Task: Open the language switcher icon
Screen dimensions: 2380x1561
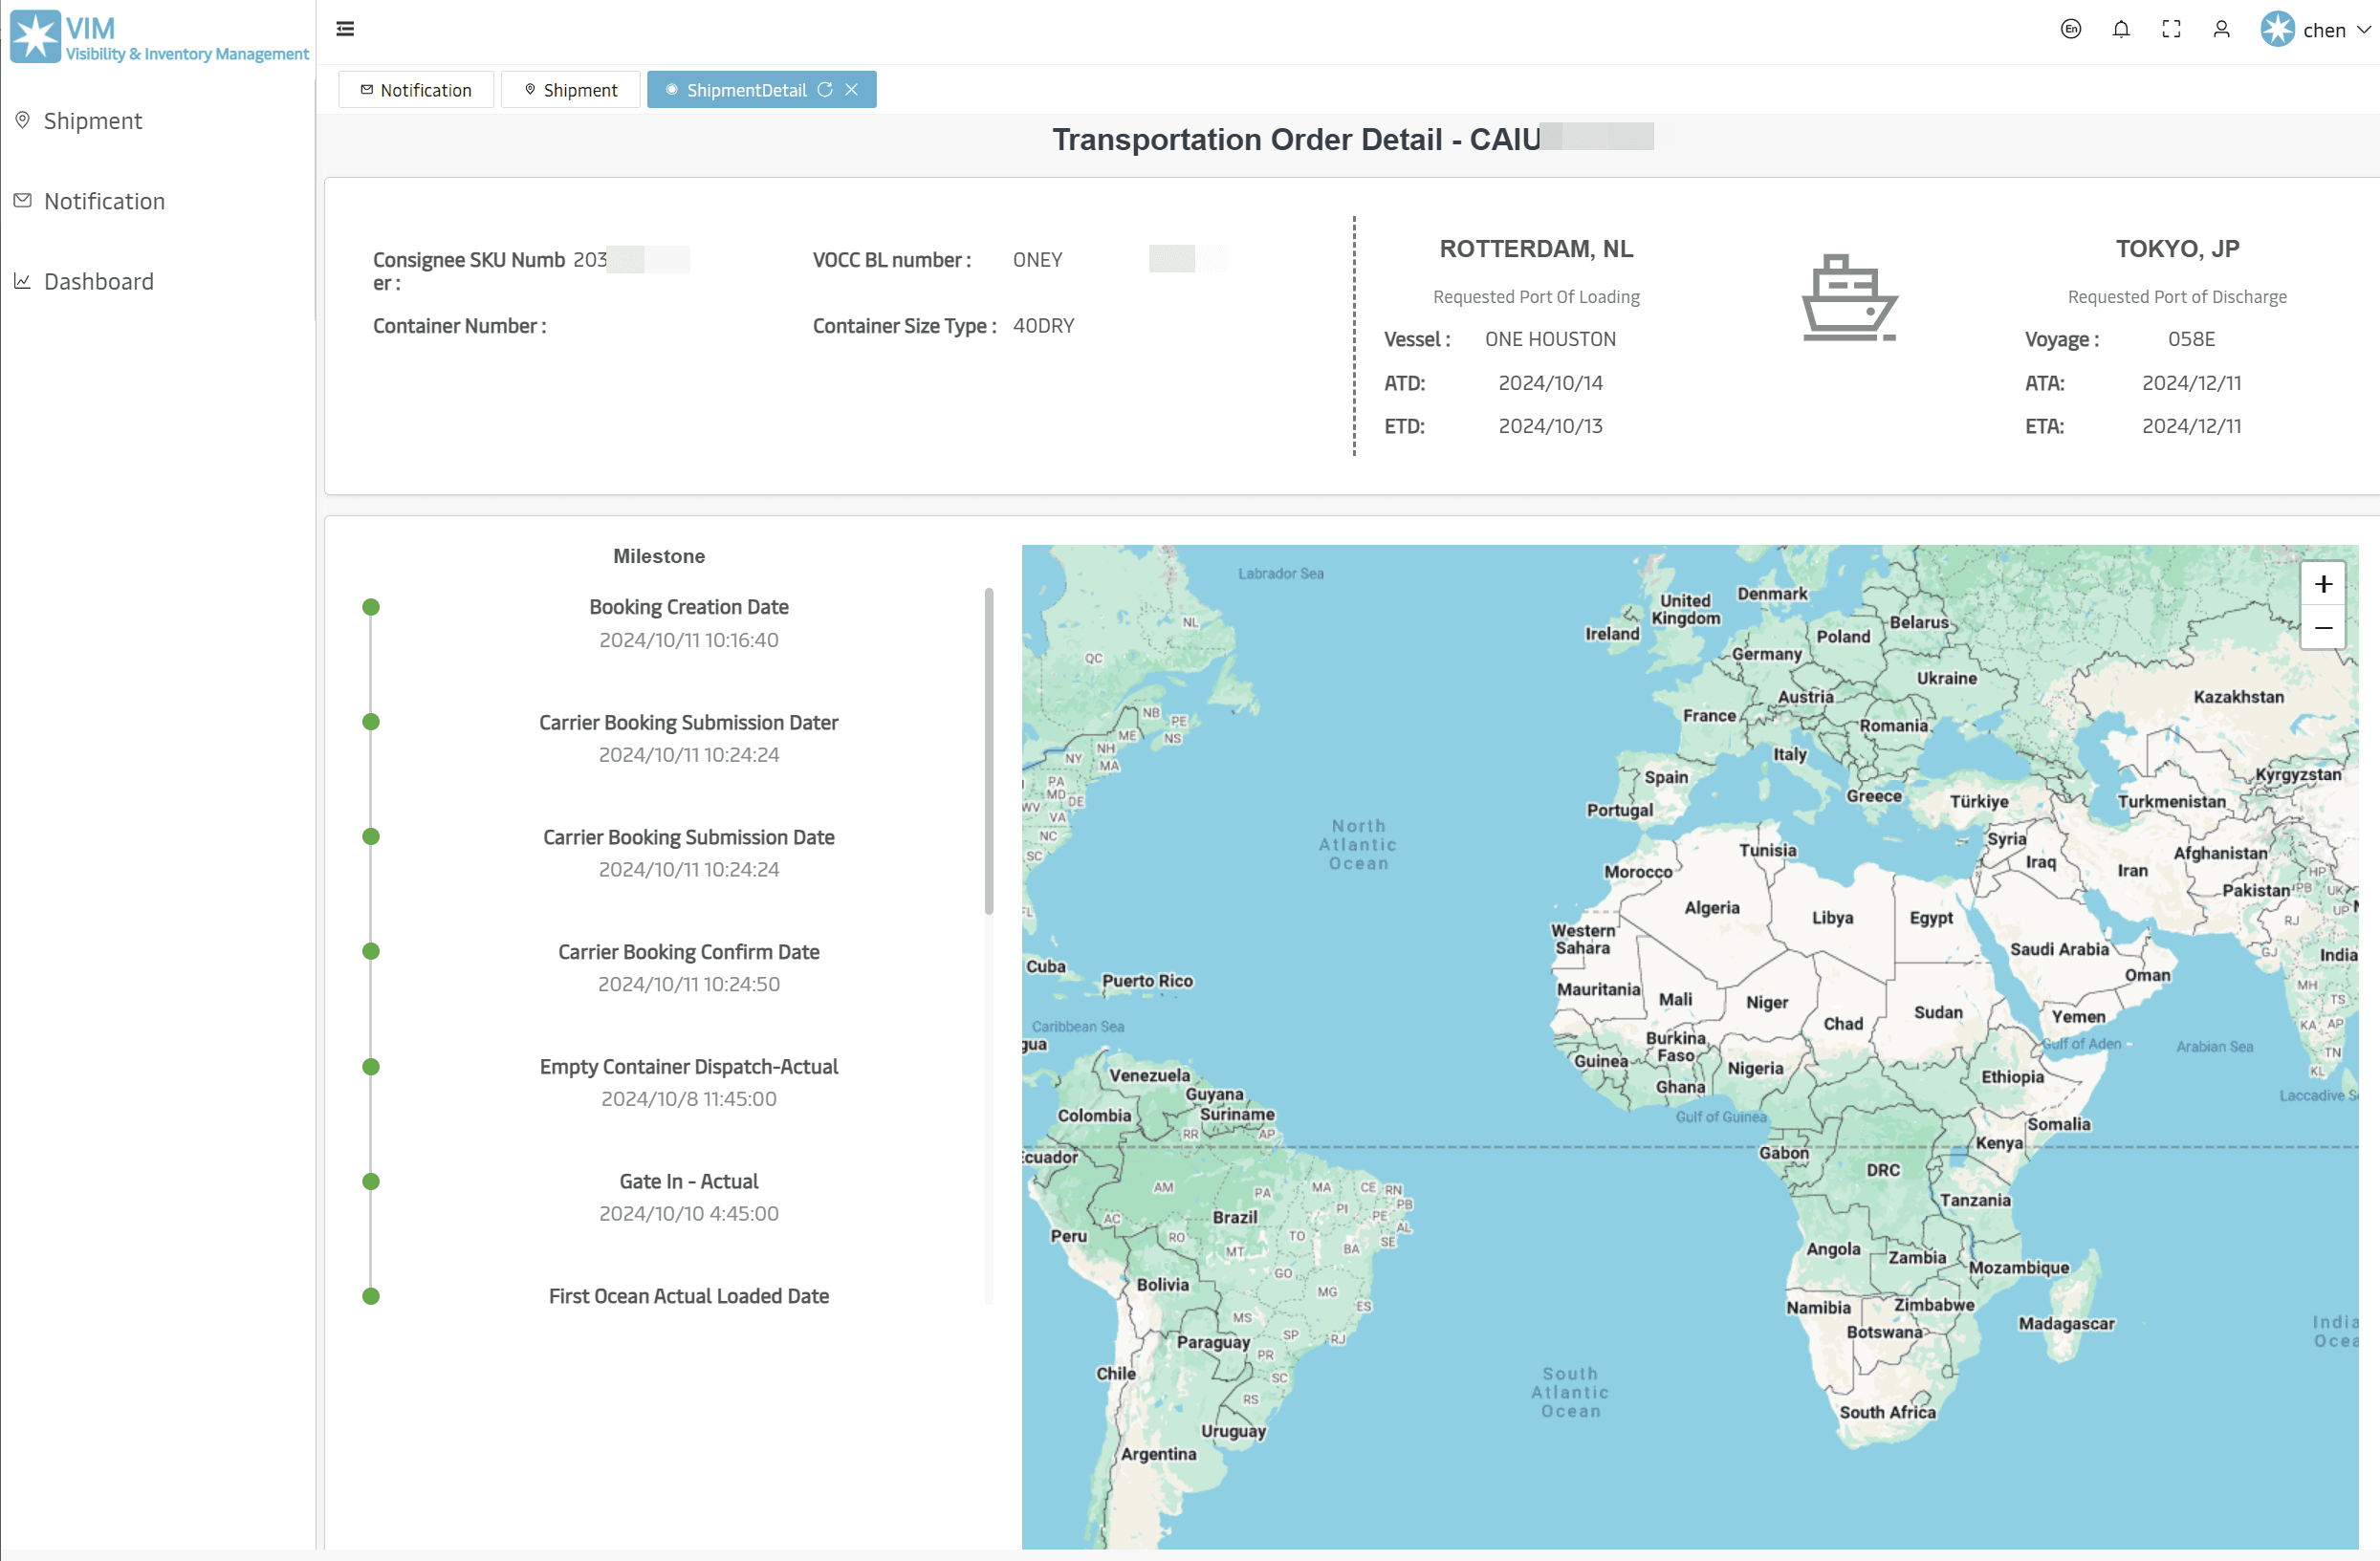Action: point(2071,29)
